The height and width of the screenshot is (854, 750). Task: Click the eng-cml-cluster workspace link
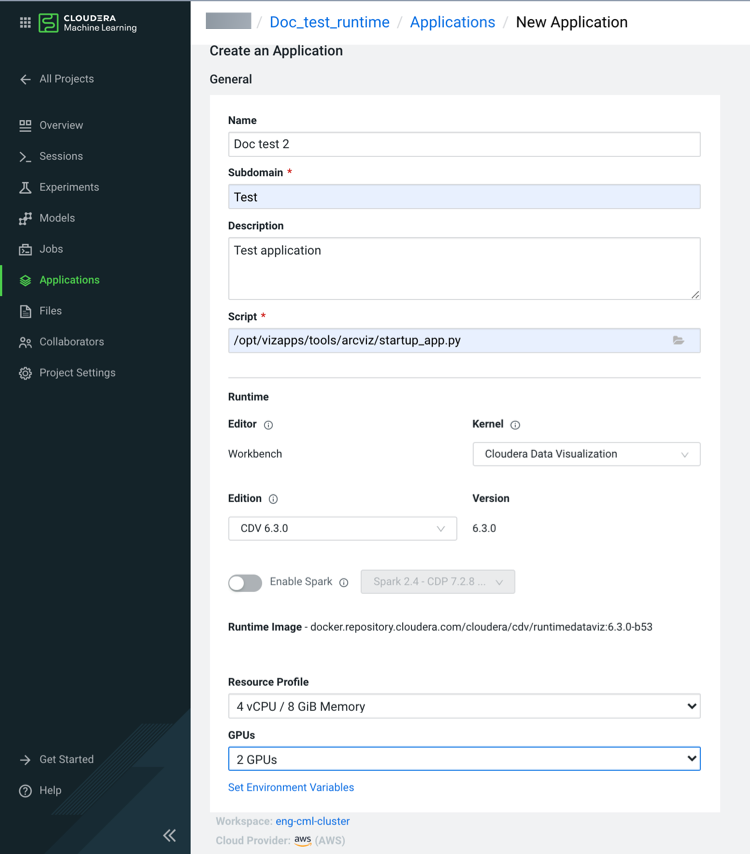(312, 821)
